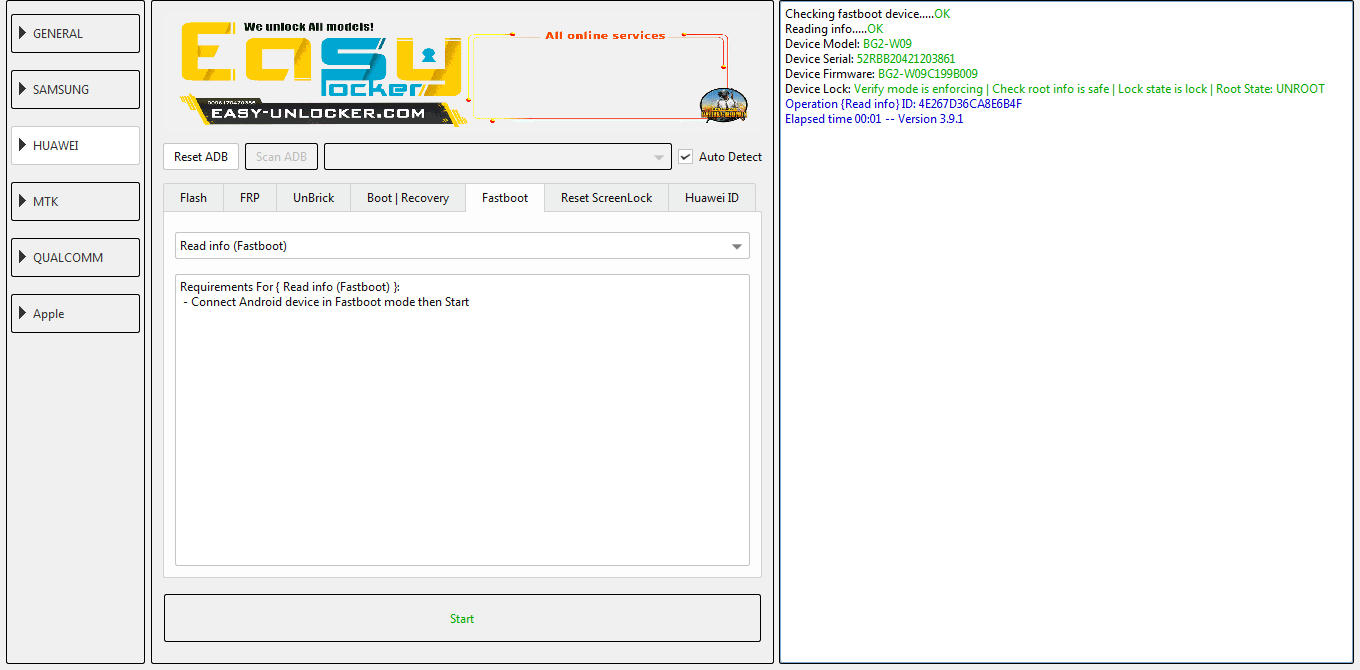Click the Connect Android device in Fastboot instruction

[327, 302]
